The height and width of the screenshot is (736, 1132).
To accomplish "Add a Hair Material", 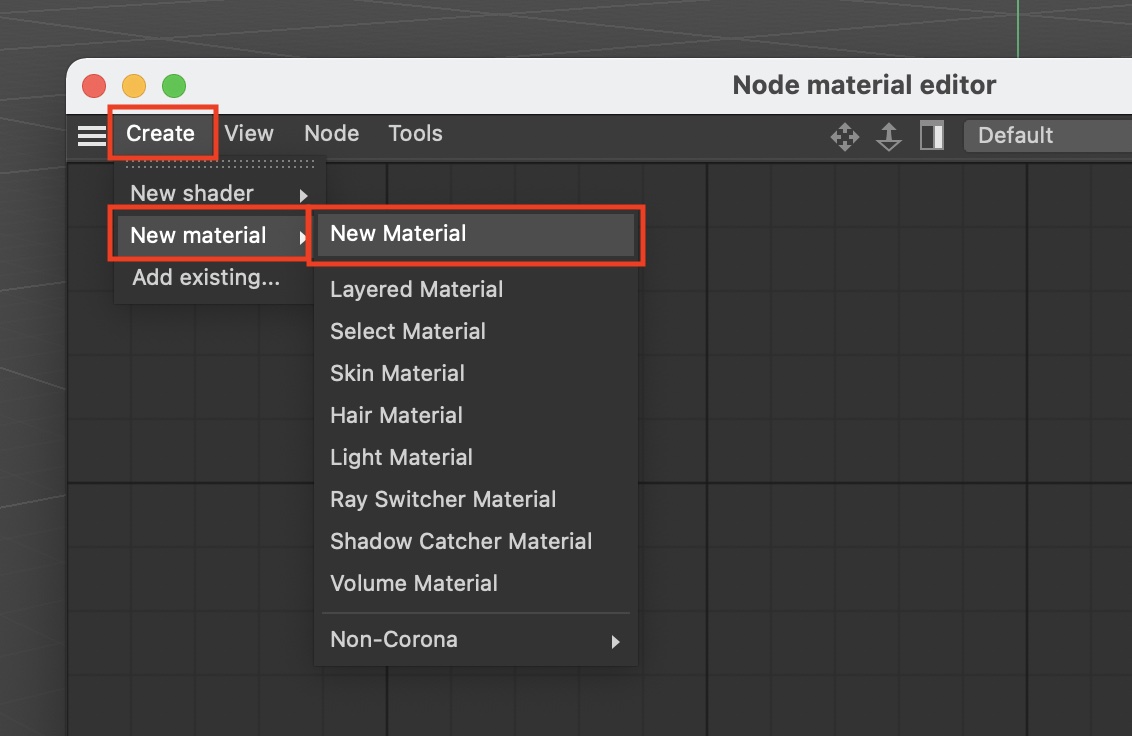I will pos(396,416).
